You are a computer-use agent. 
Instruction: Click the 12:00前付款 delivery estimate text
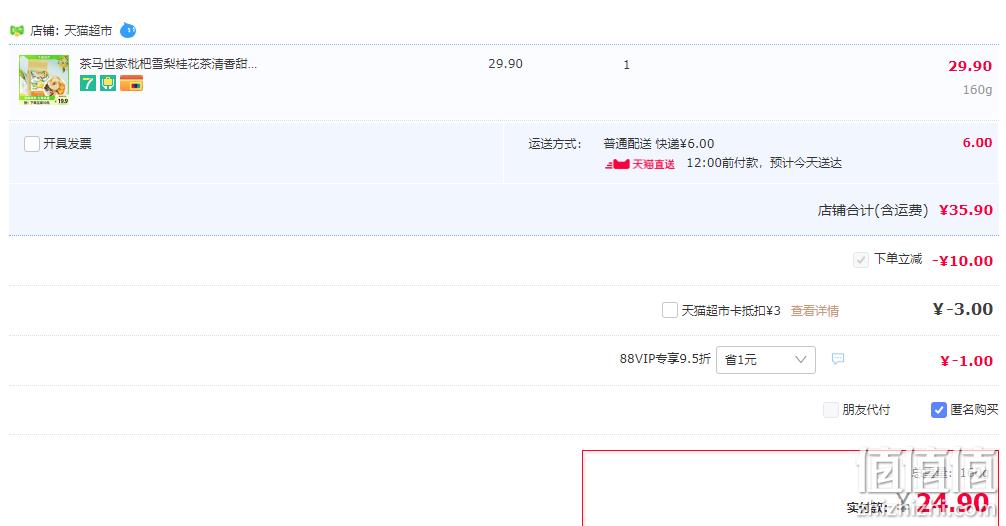coord(763,163)
